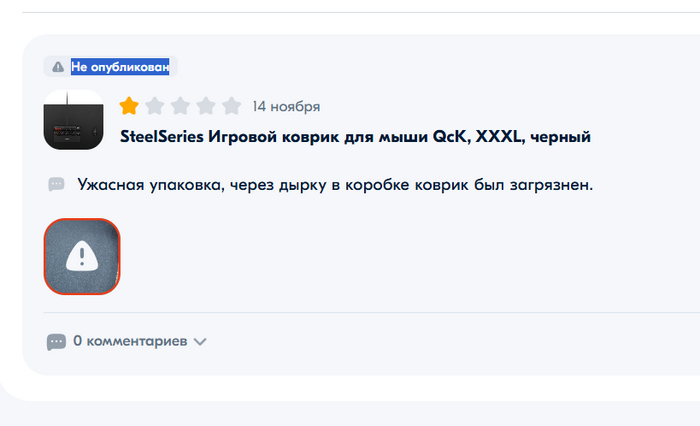The width and height of the screenshot is (700, 426).
Task: Open the SteelSeries mouse pad product thumbnail
Action: pyautogui.click(x=74, y=121)
